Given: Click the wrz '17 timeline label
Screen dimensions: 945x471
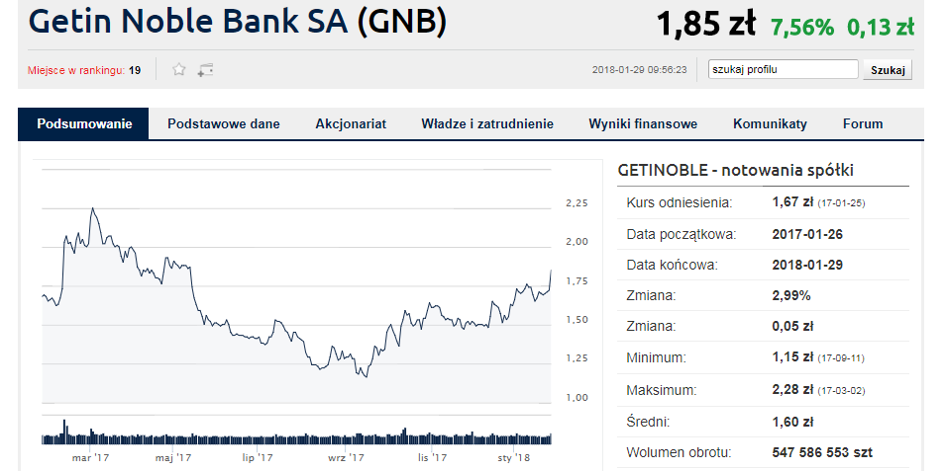Looking at the screenshot, I should 345,458.
